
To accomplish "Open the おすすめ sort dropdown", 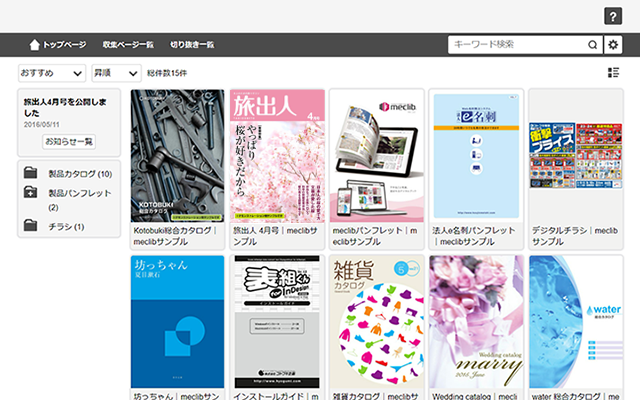I will pyautogui.click(x=51, y=73).
